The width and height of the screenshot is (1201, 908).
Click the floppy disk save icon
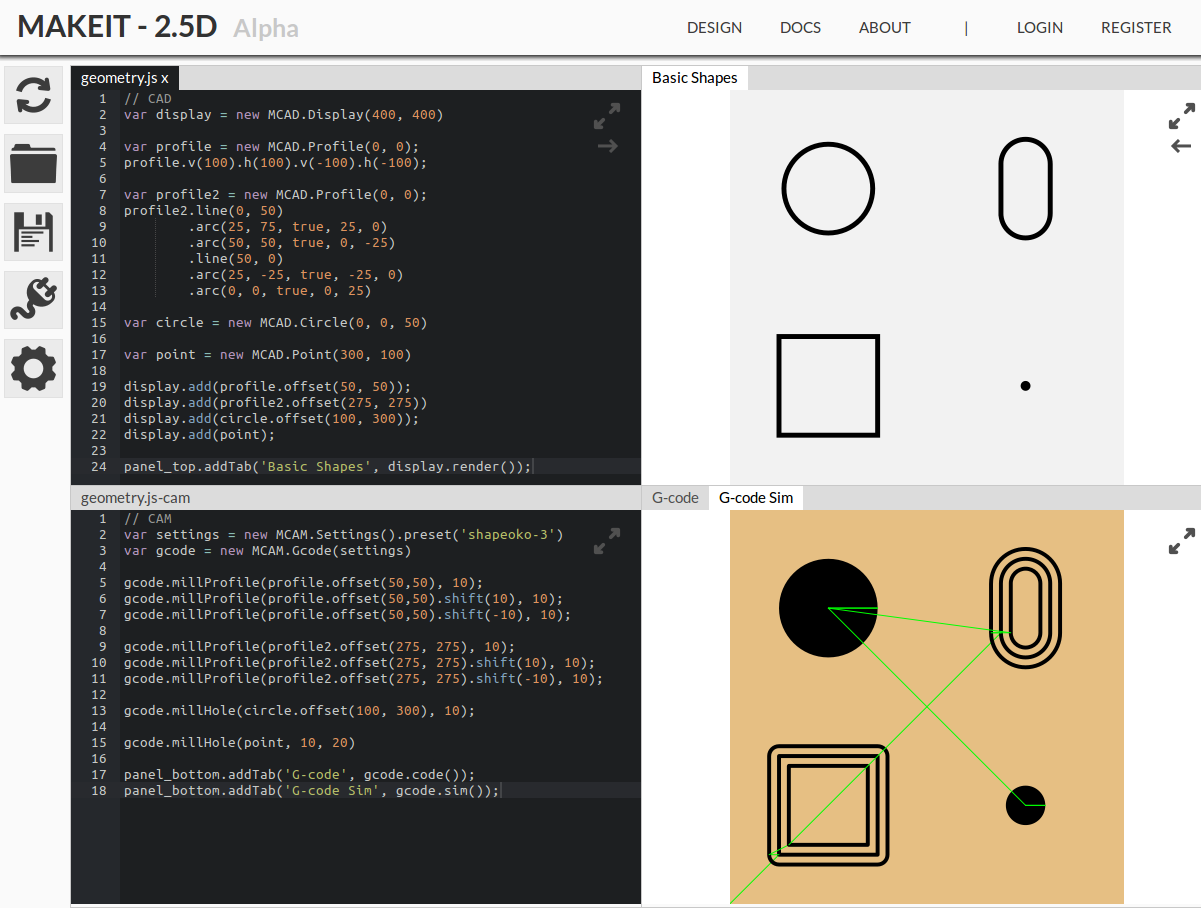(34, 231)
